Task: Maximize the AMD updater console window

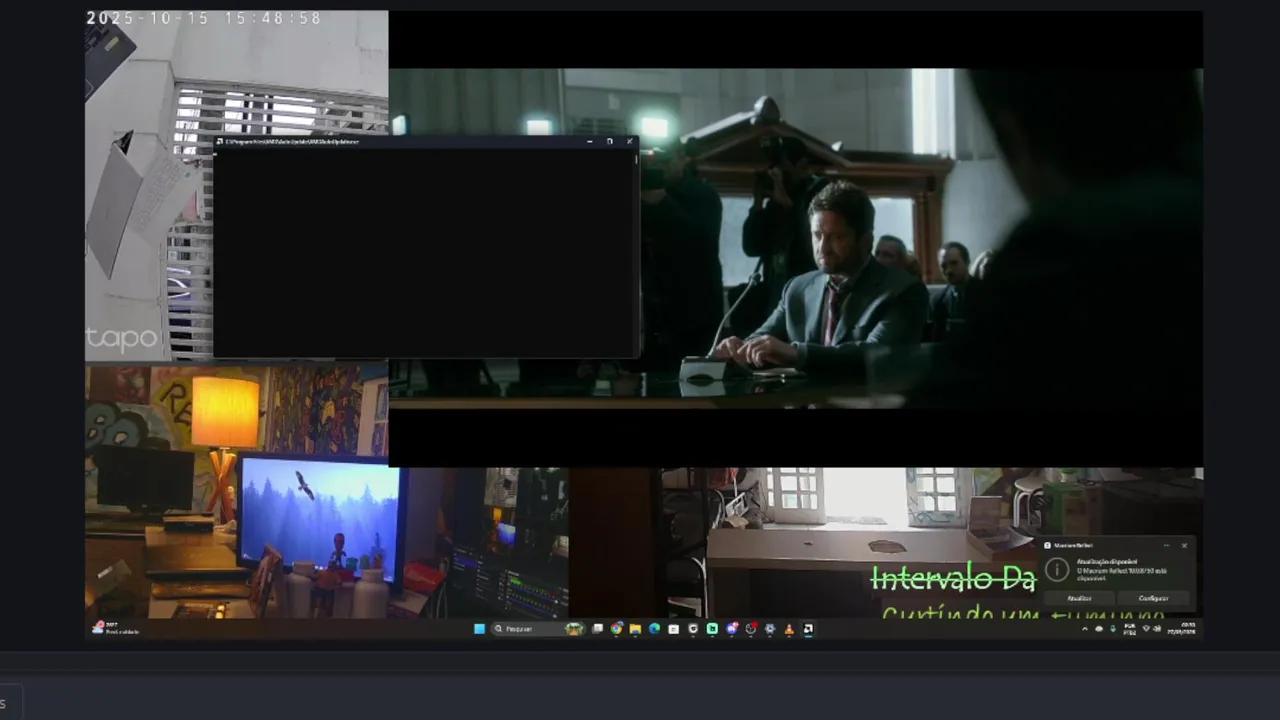Action: tap(610, 142)
